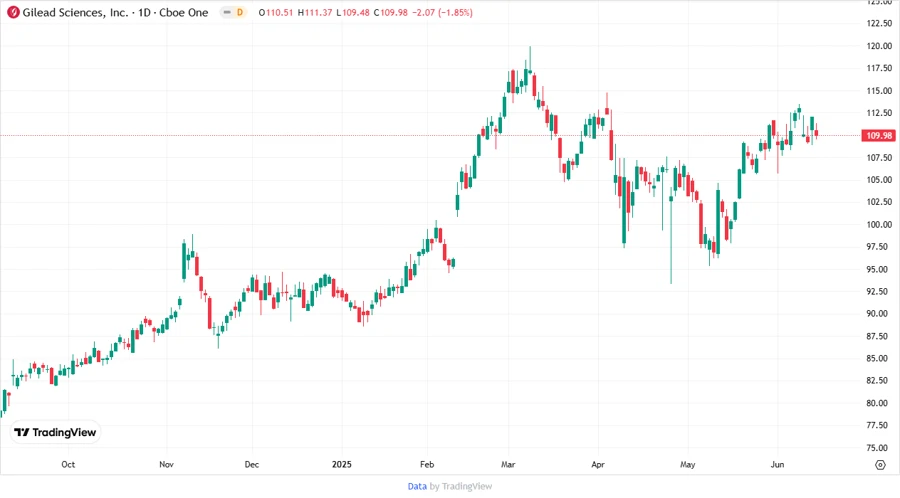Click the 109.98 current price label
This screenshot has width=900, height=498.
[x=879, y=135]
